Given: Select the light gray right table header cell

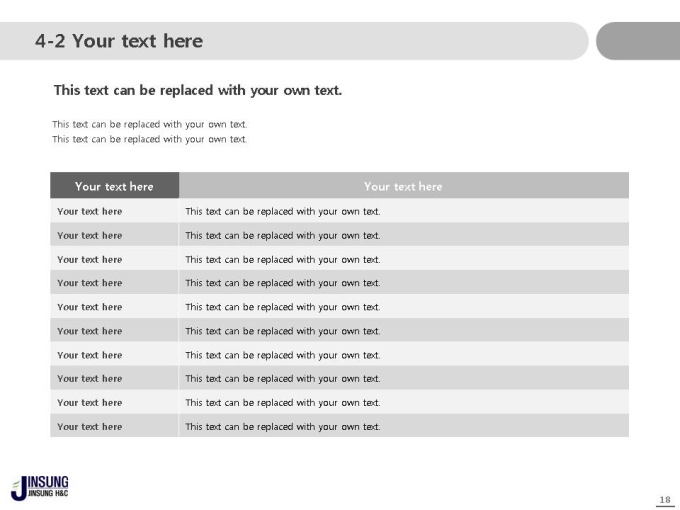Looking at the screenshot, I should tap(404, 186).
